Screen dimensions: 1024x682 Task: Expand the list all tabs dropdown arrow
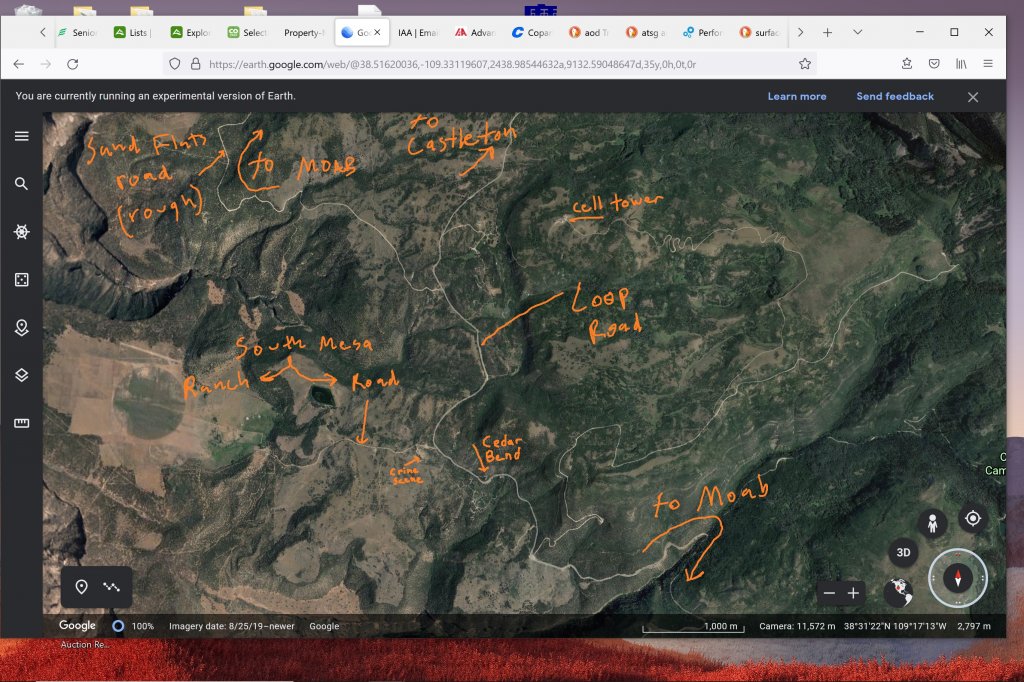[x=857, y=32]
